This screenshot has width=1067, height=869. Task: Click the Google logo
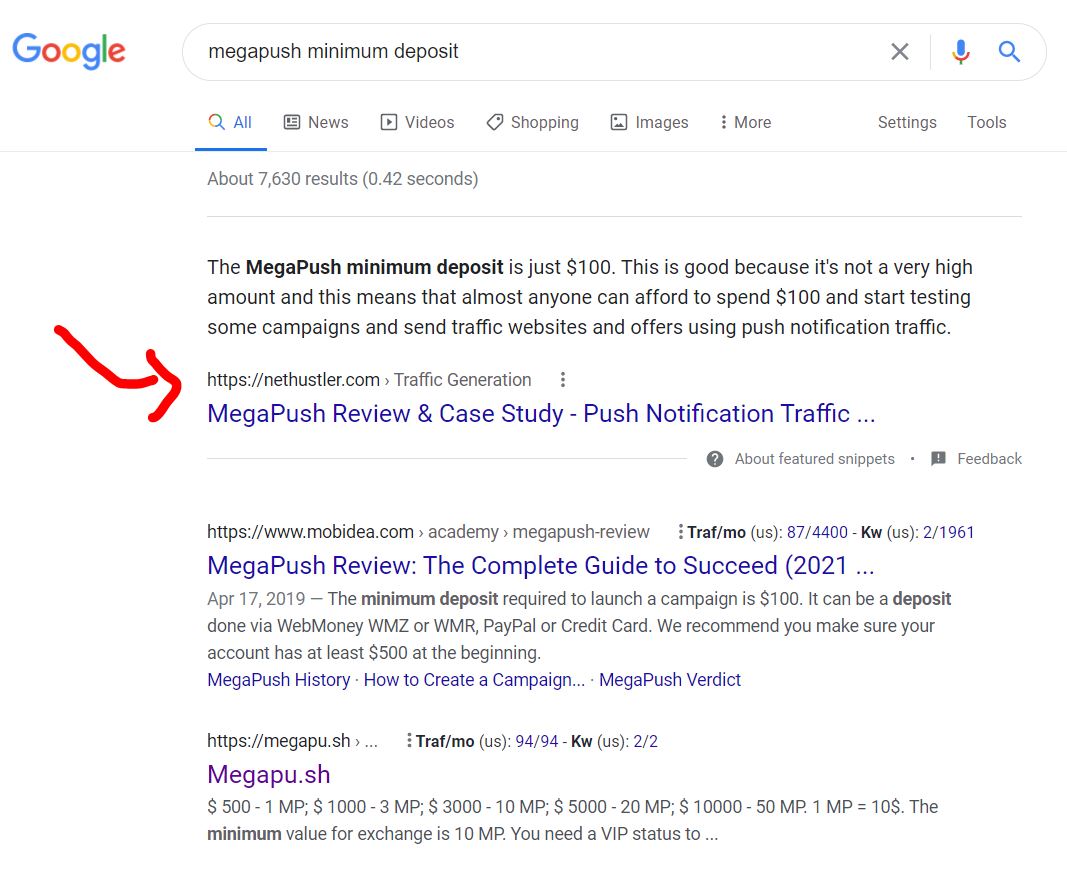tap(69, 51)
